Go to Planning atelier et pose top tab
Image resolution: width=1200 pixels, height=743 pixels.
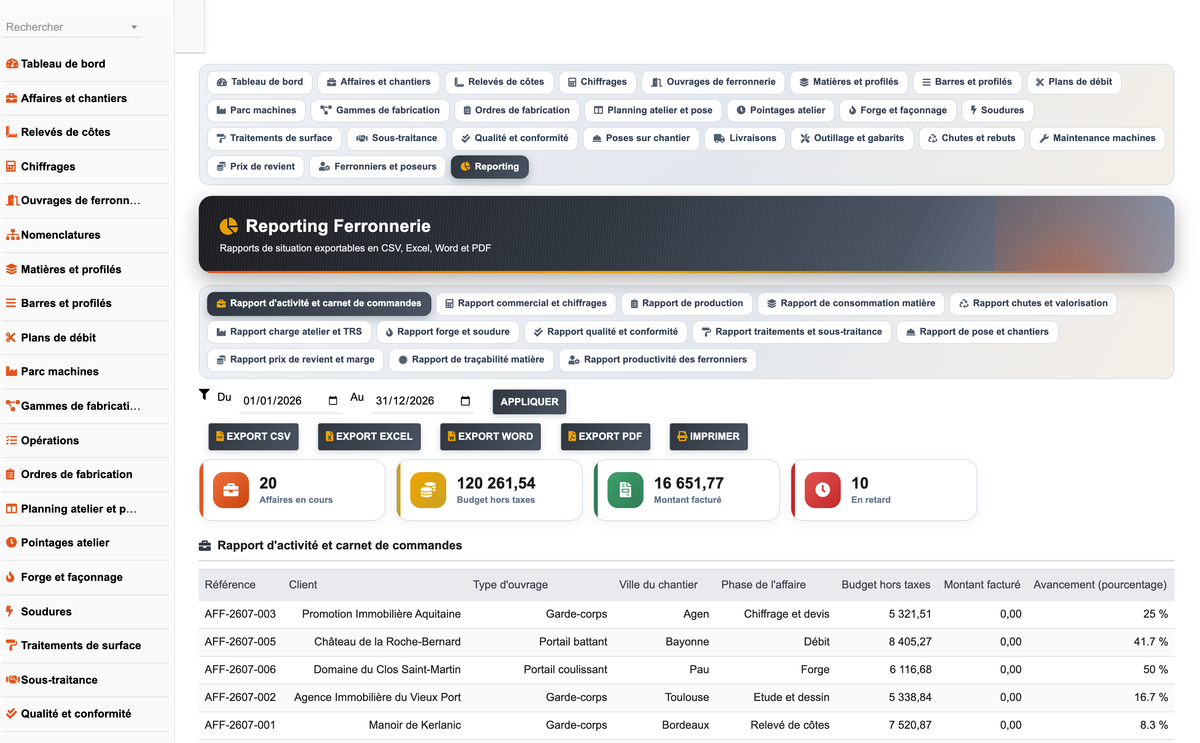(x=653, y=110)
